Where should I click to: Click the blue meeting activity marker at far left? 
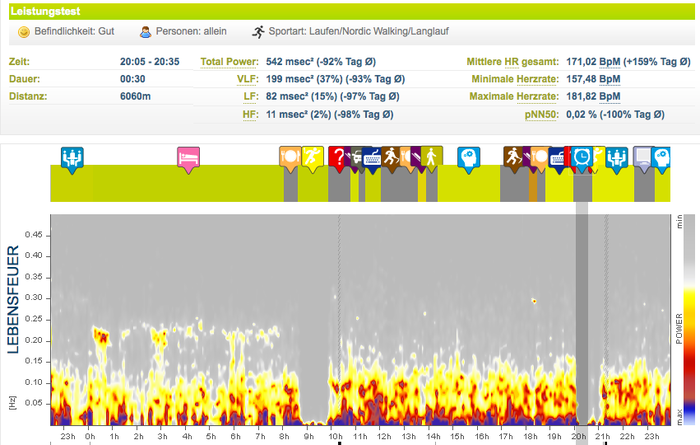click(71, 156)
